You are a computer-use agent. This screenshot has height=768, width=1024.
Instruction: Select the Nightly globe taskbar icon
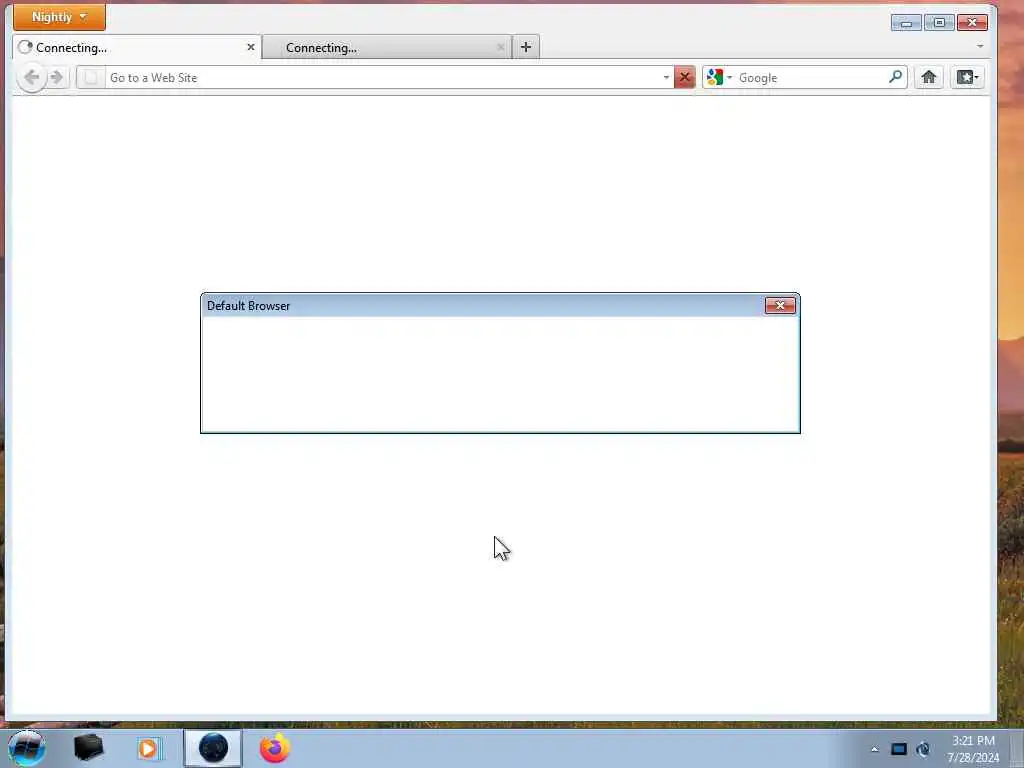213,748
